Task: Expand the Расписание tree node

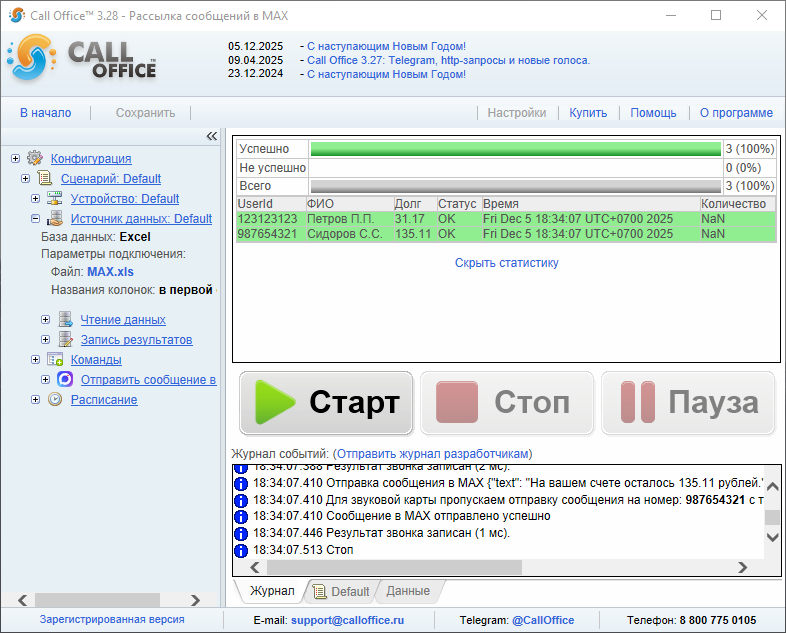Action: (x=36, y=400)
